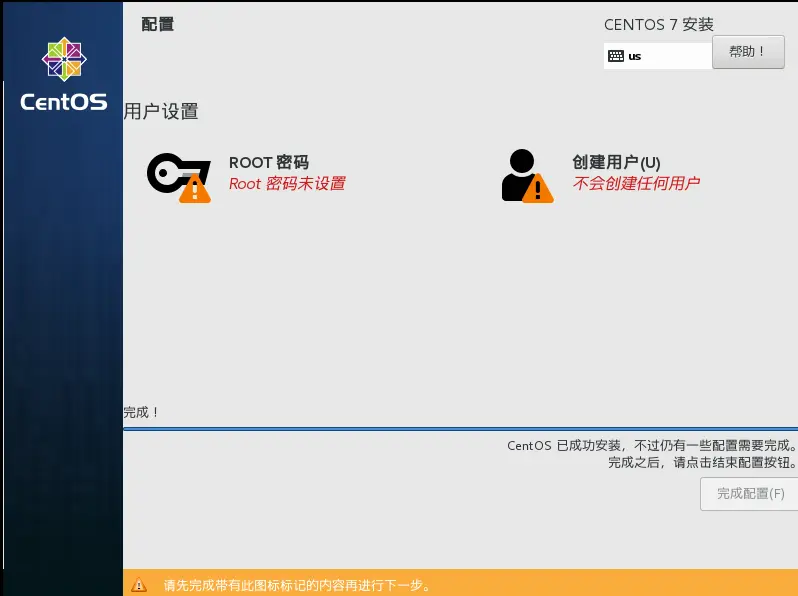
Task: Click the '不会创建任何用户' warning text
Action: [x=636, y=183]
